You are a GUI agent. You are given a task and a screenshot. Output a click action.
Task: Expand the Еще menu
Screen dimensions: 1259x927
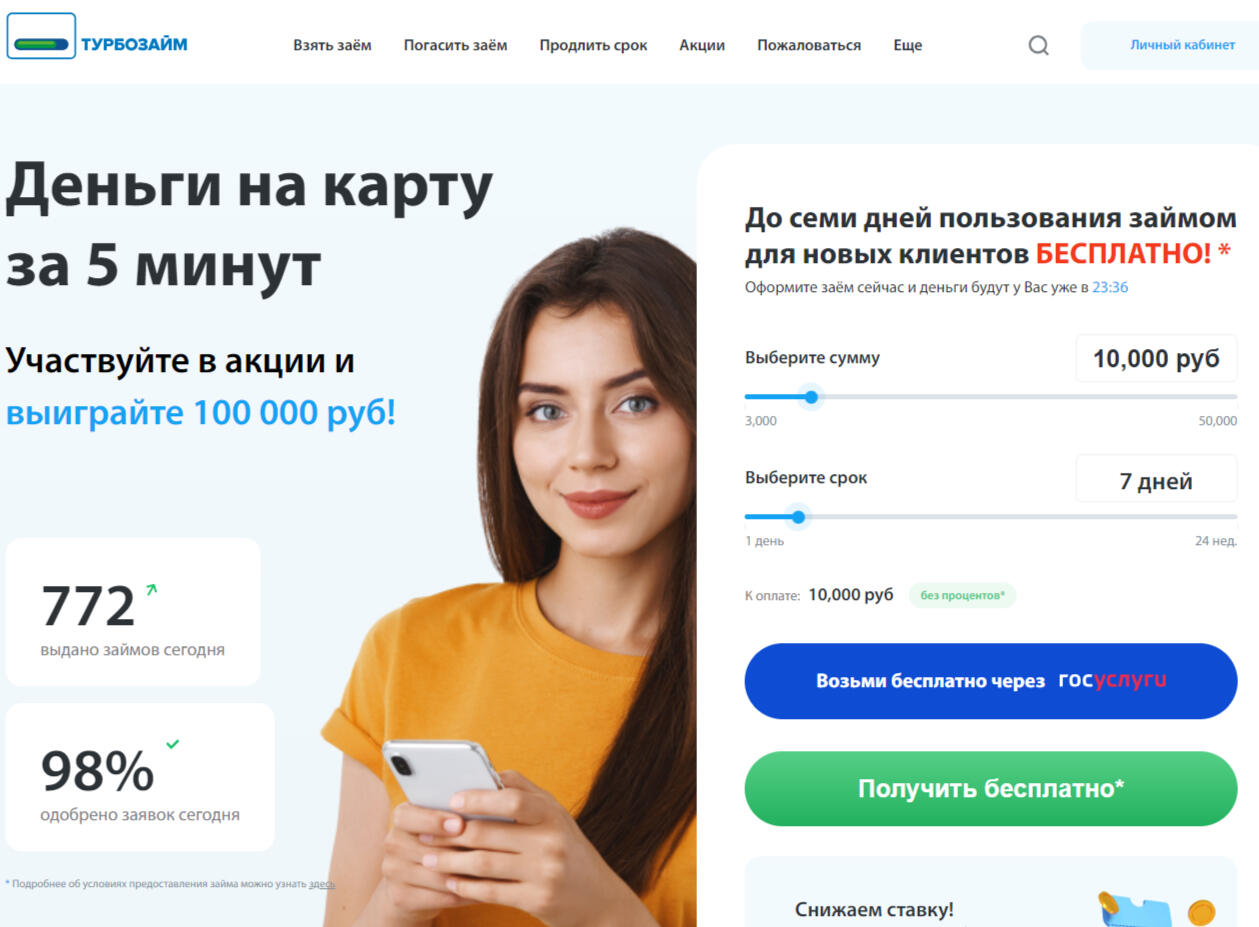(907, 45)
